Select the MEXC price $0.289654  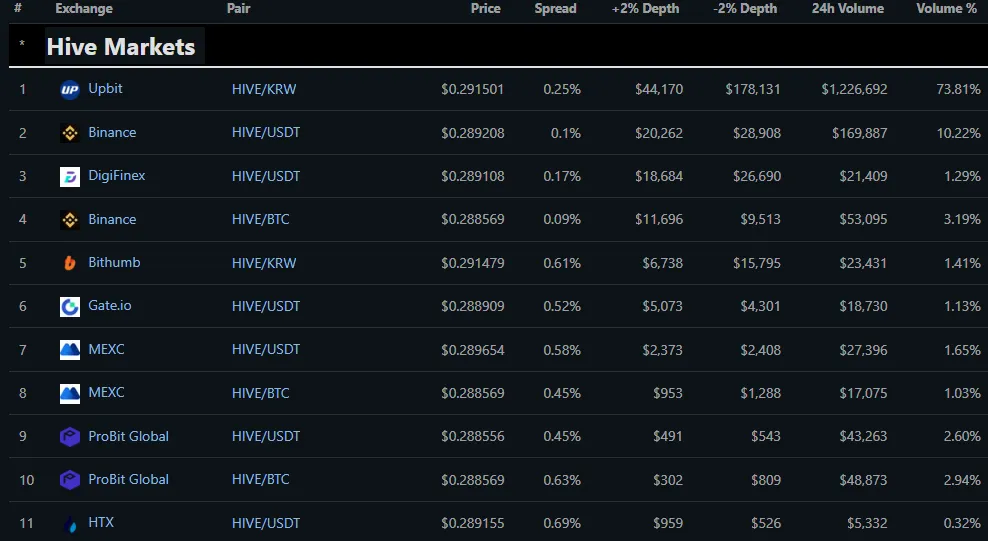coord(473,350)
